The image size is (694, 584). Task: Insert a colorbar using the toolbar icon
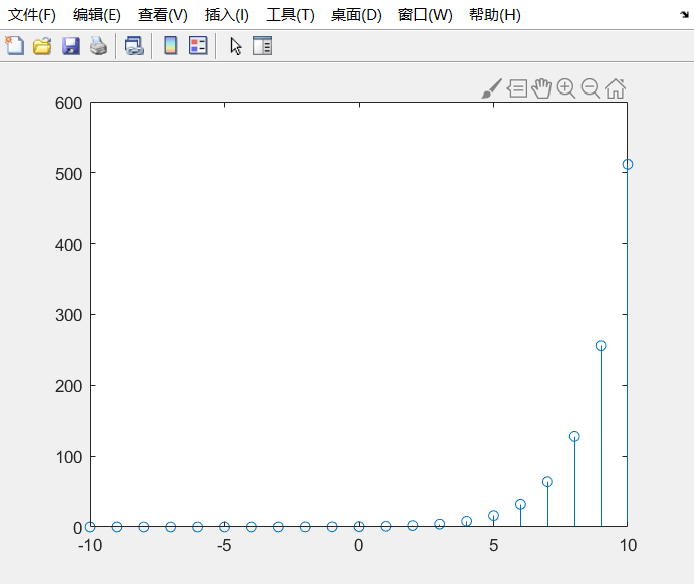point(171,46)
